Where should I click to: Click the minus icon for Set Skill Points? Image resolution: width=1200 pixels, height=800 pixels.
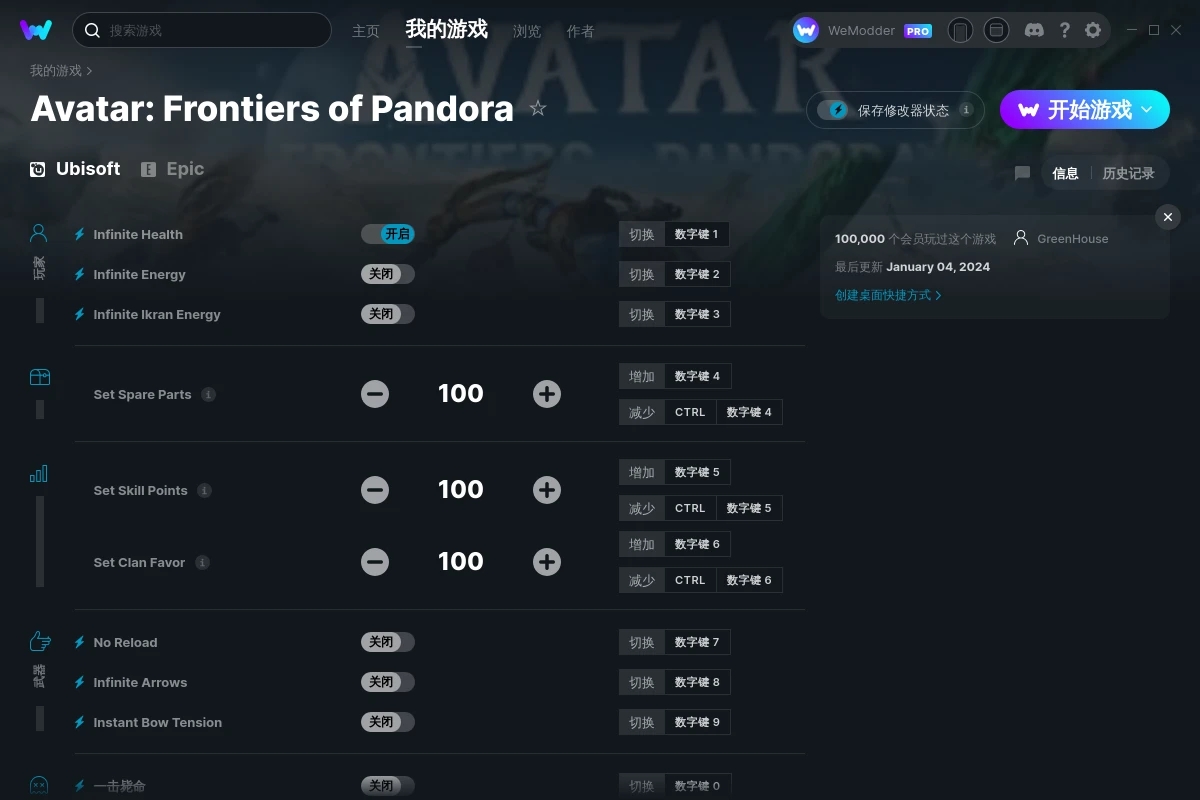coord(375,490)
